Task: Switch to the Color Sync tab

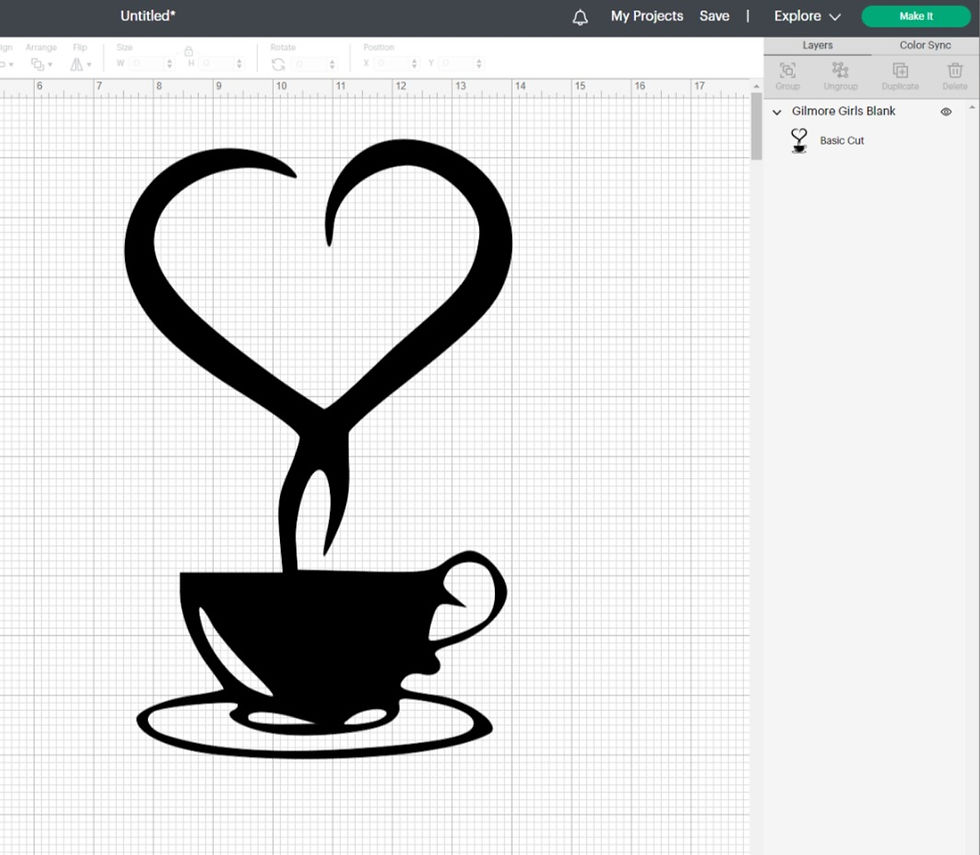Action: 925,45
